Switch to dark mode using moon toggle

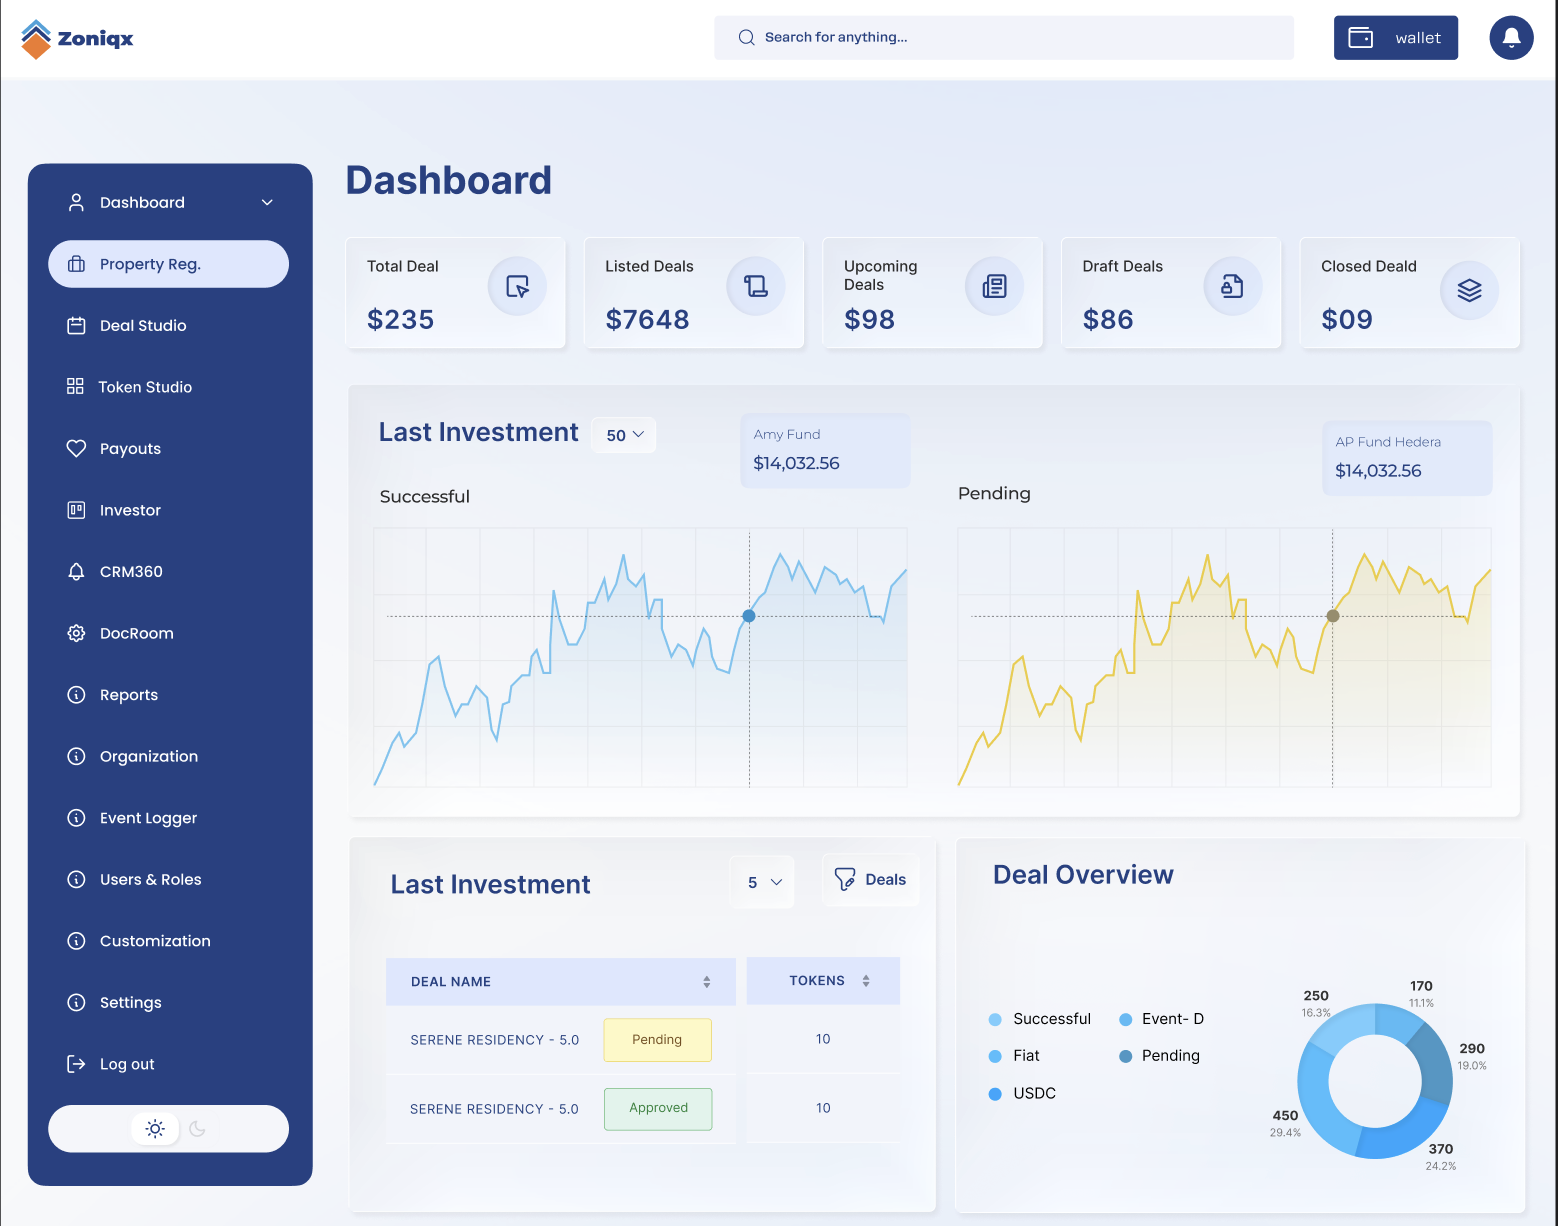pyautogui.click(x=198, y=1129)
